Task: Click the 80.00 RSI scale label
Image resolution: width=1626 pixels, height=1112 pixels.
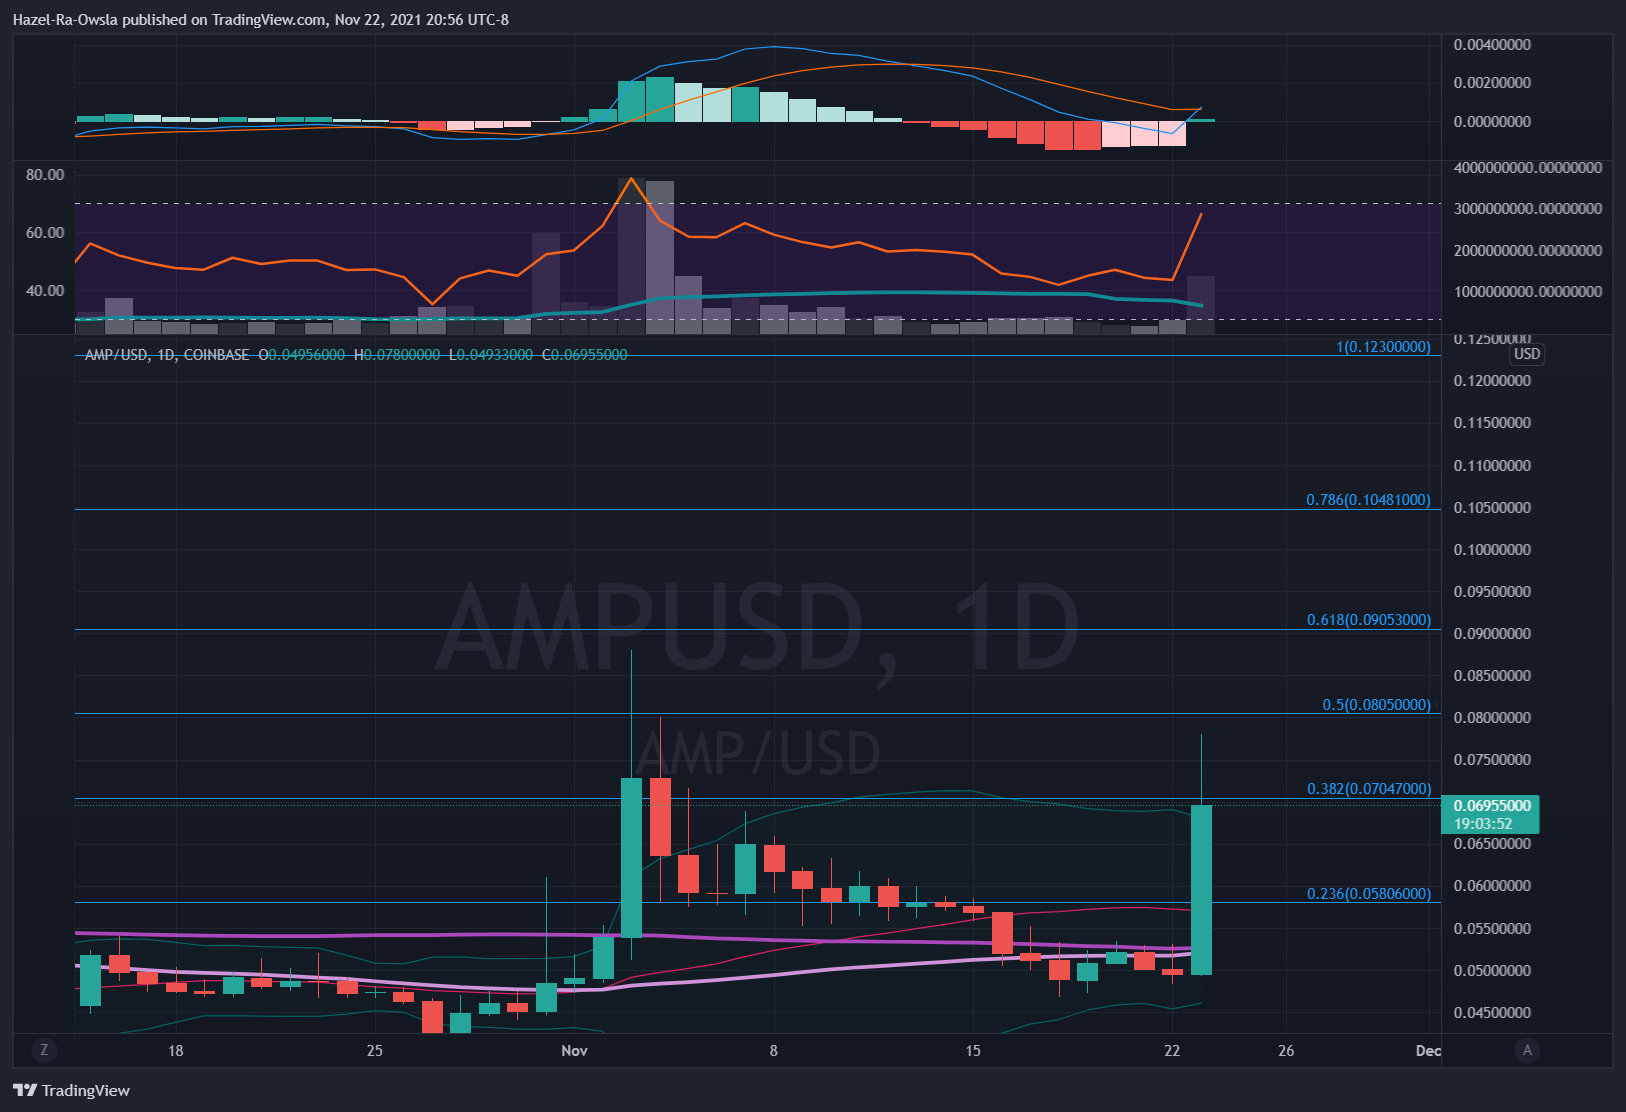Action: [45, 175]
